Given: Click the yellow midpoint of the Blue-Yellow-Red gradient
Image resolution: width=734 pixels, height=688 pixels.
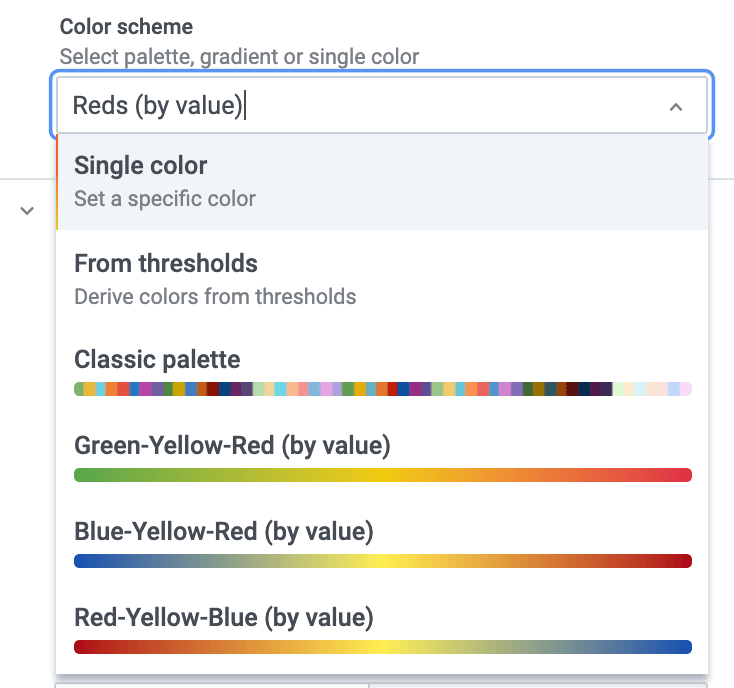Looking at the screenshot, I should [385, 561].
